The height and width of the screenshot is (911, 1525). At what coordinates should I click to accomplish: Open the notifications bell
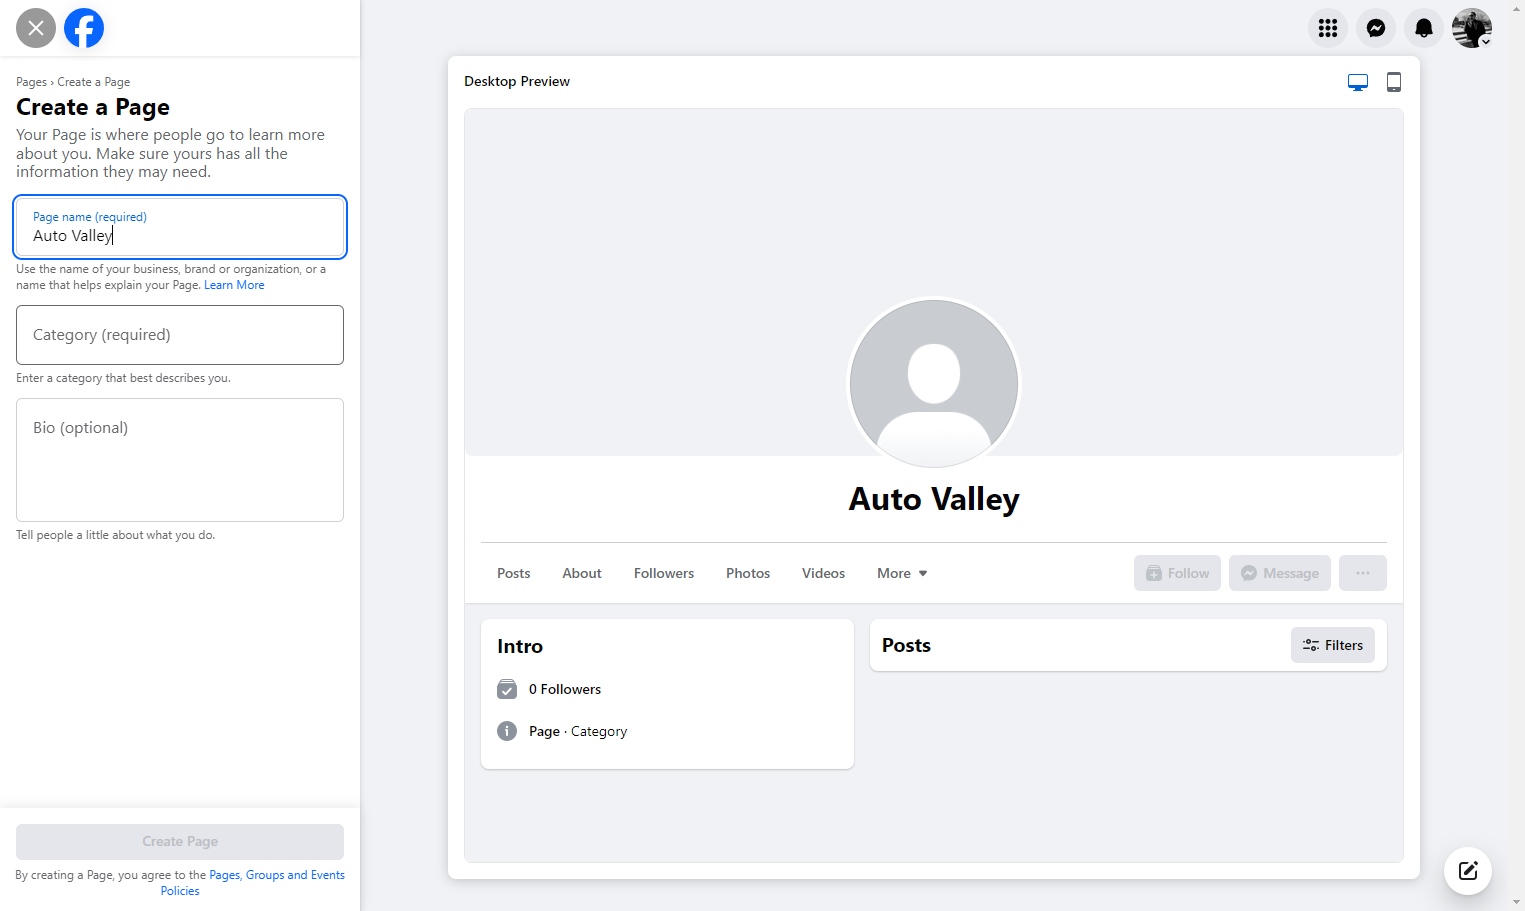(1424, 28)
